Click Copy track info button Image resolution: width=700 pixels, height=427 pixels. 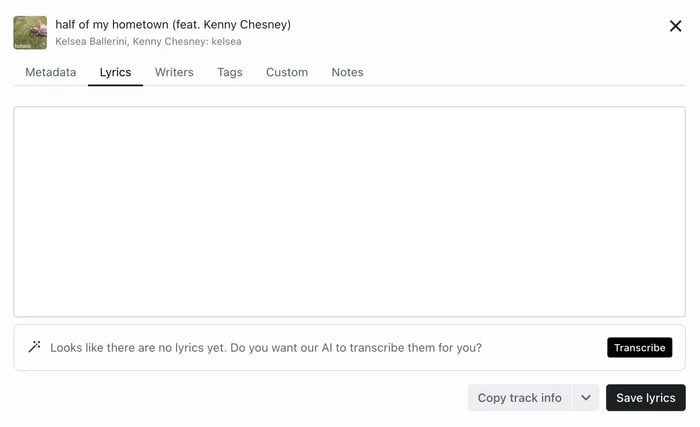pos(519,397)
